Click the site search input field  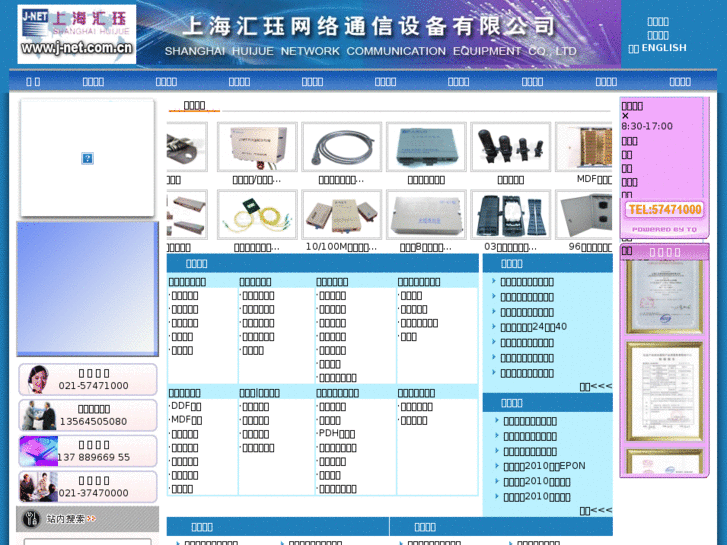tap(87, 542)
